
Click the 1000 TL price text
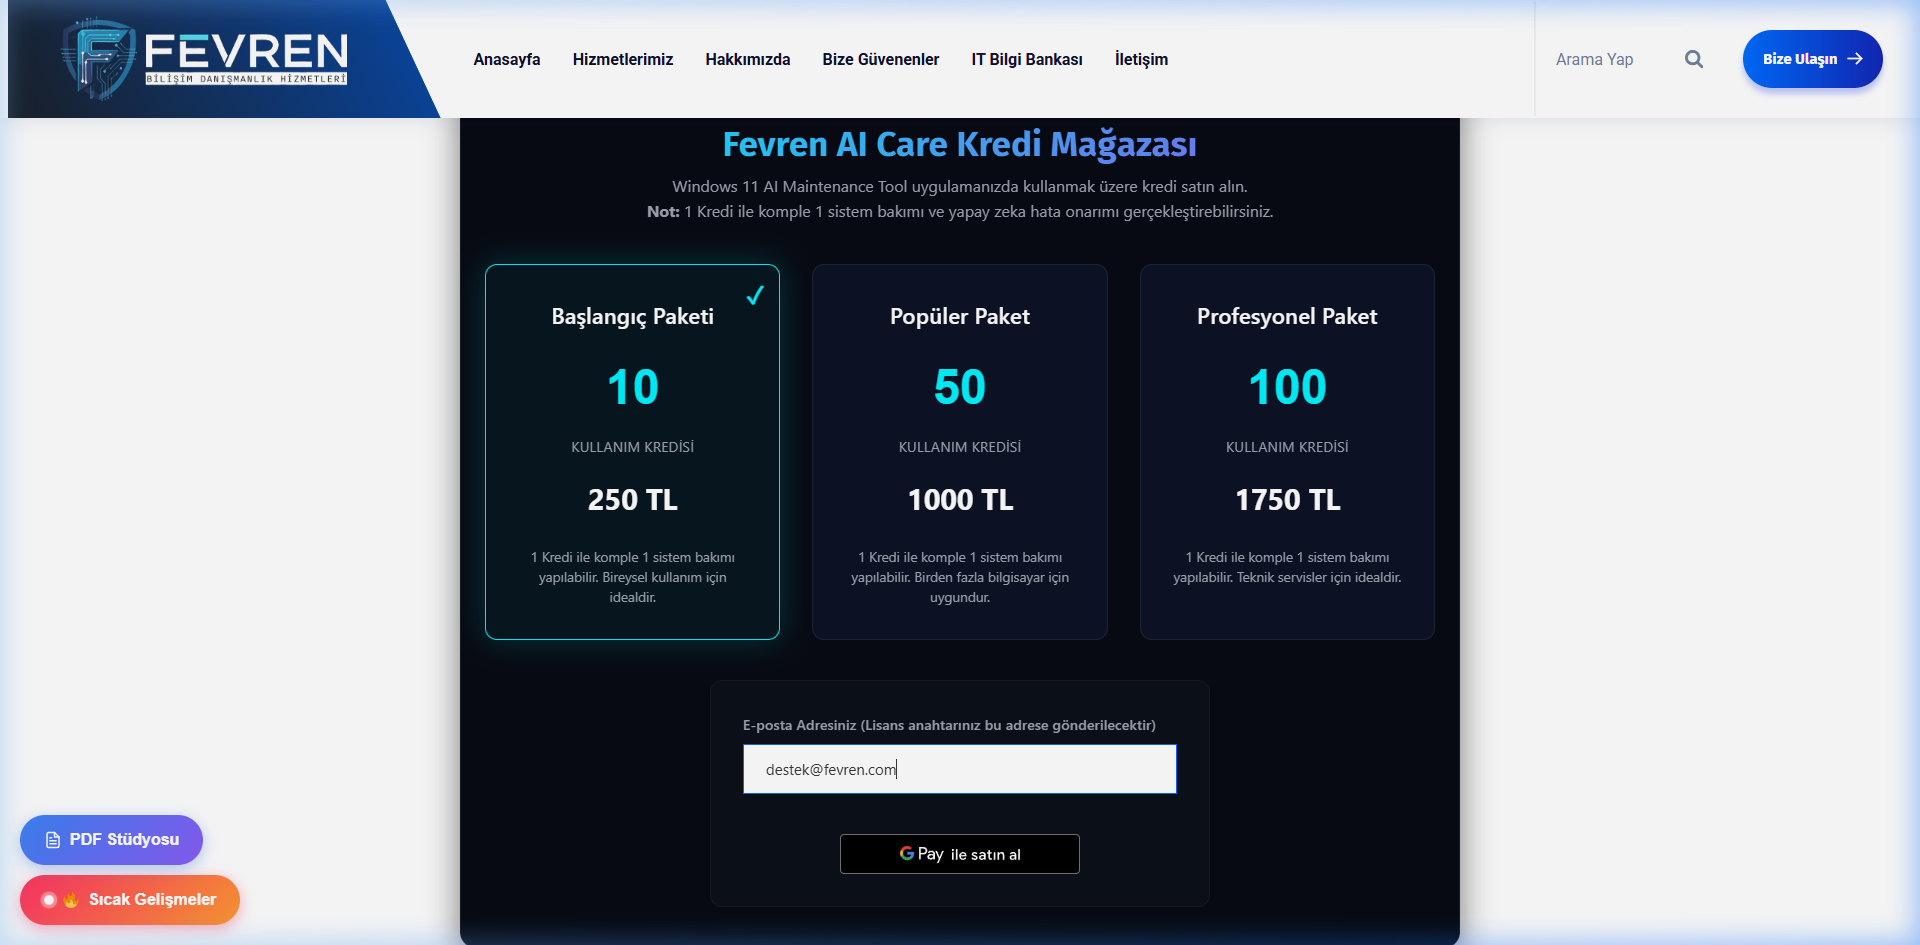point(960,500)
